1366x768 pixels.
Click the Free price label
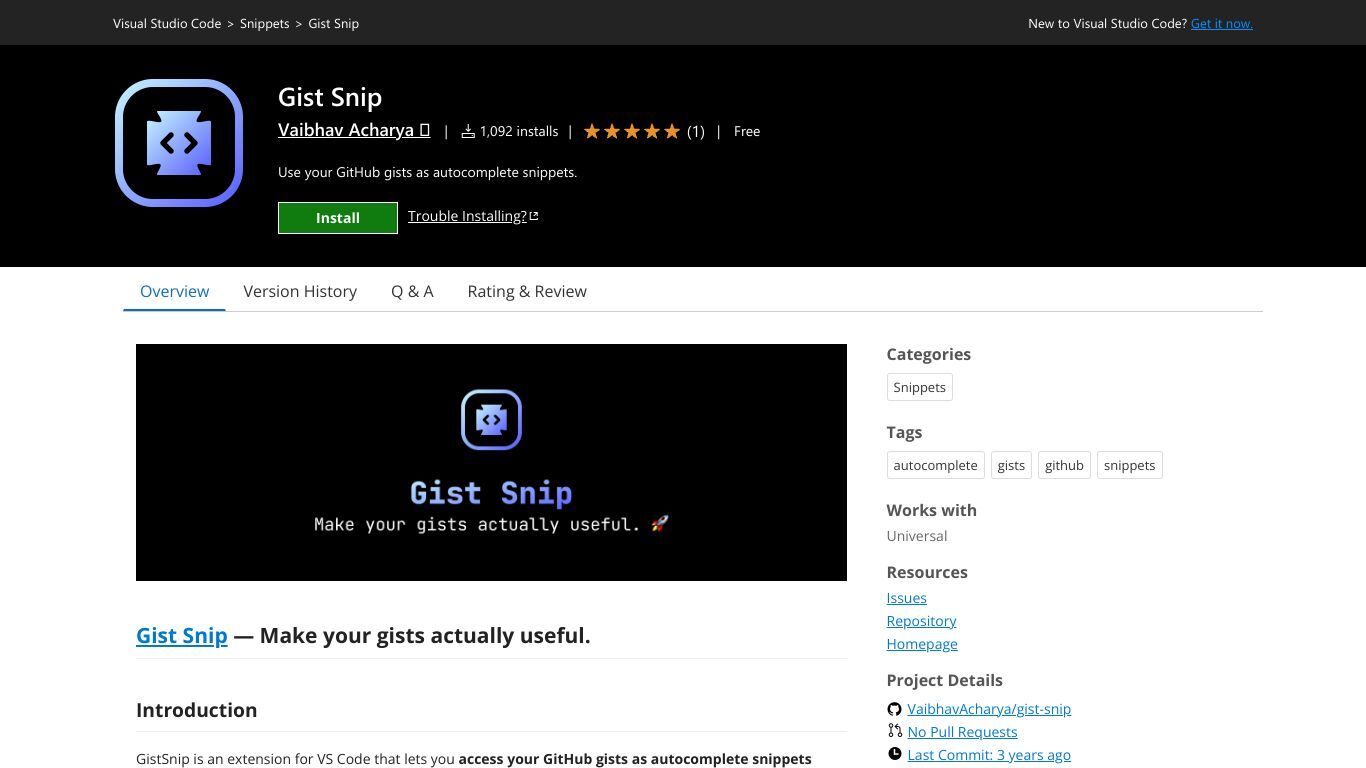(747, 131)
